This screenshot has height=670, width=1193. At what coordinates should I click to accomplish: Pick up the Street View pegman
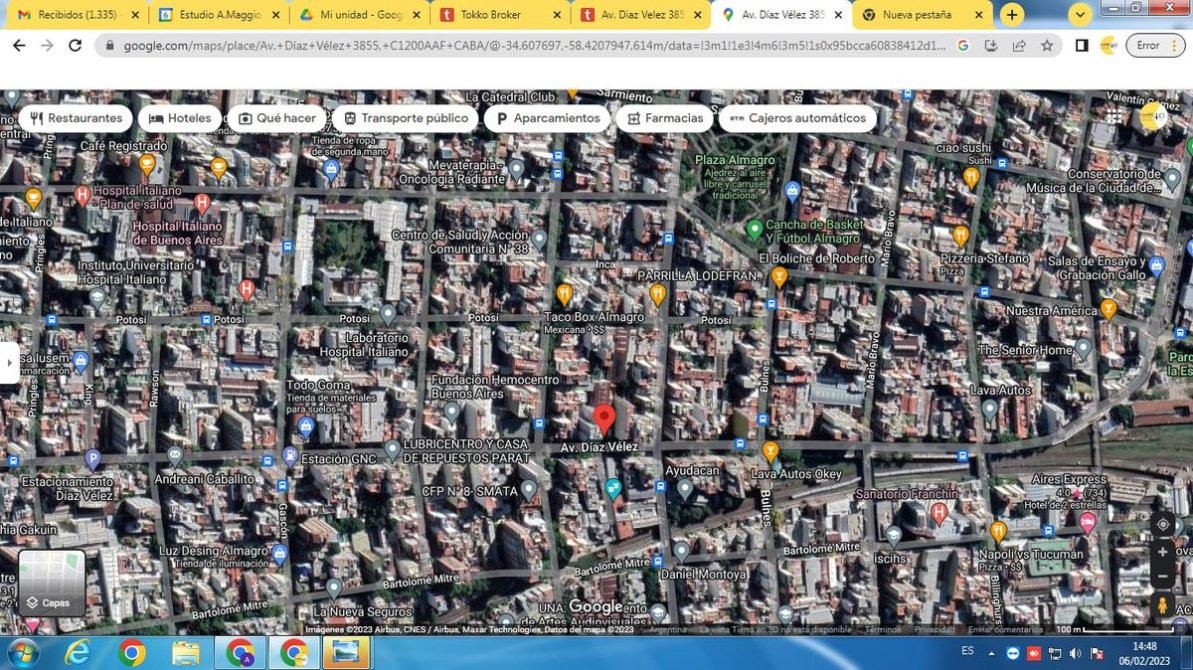(x=1162, y=605)
